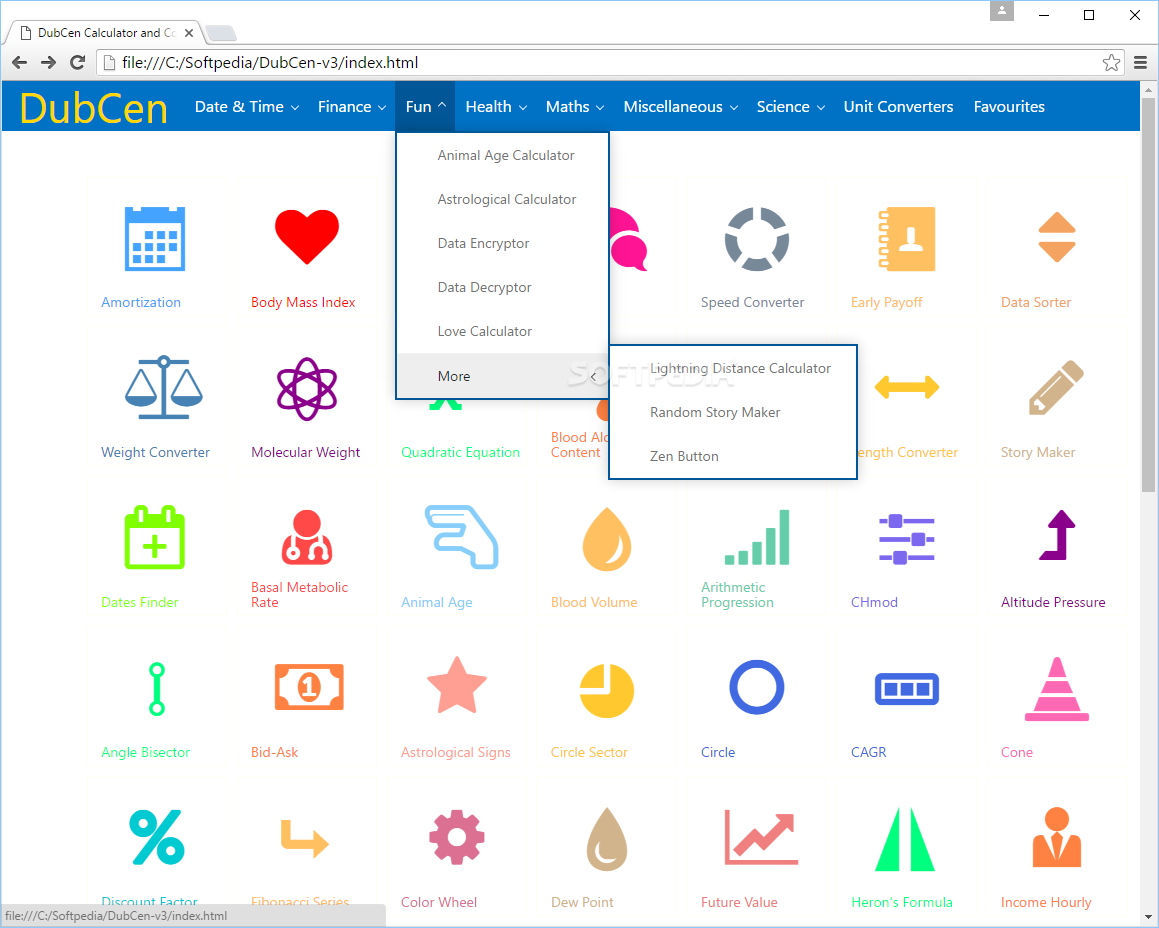Open the Science dropdown menu
Image resolution: width=1159 pixels, height=928 pixels.
pyautogui.click(x=790, y=106)
